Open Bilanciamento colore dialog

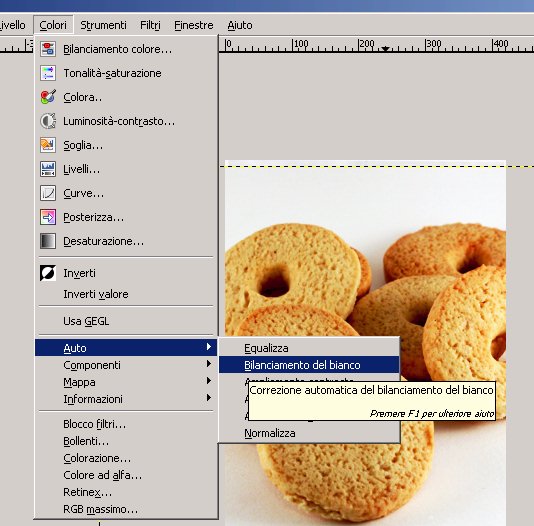click(126, 49)
